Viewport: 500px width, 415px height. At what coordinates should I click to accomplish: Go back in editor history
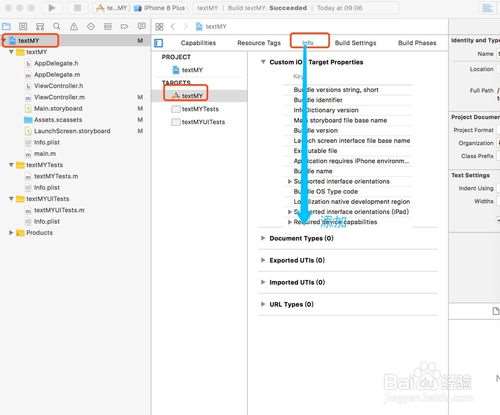click(173, 27)
